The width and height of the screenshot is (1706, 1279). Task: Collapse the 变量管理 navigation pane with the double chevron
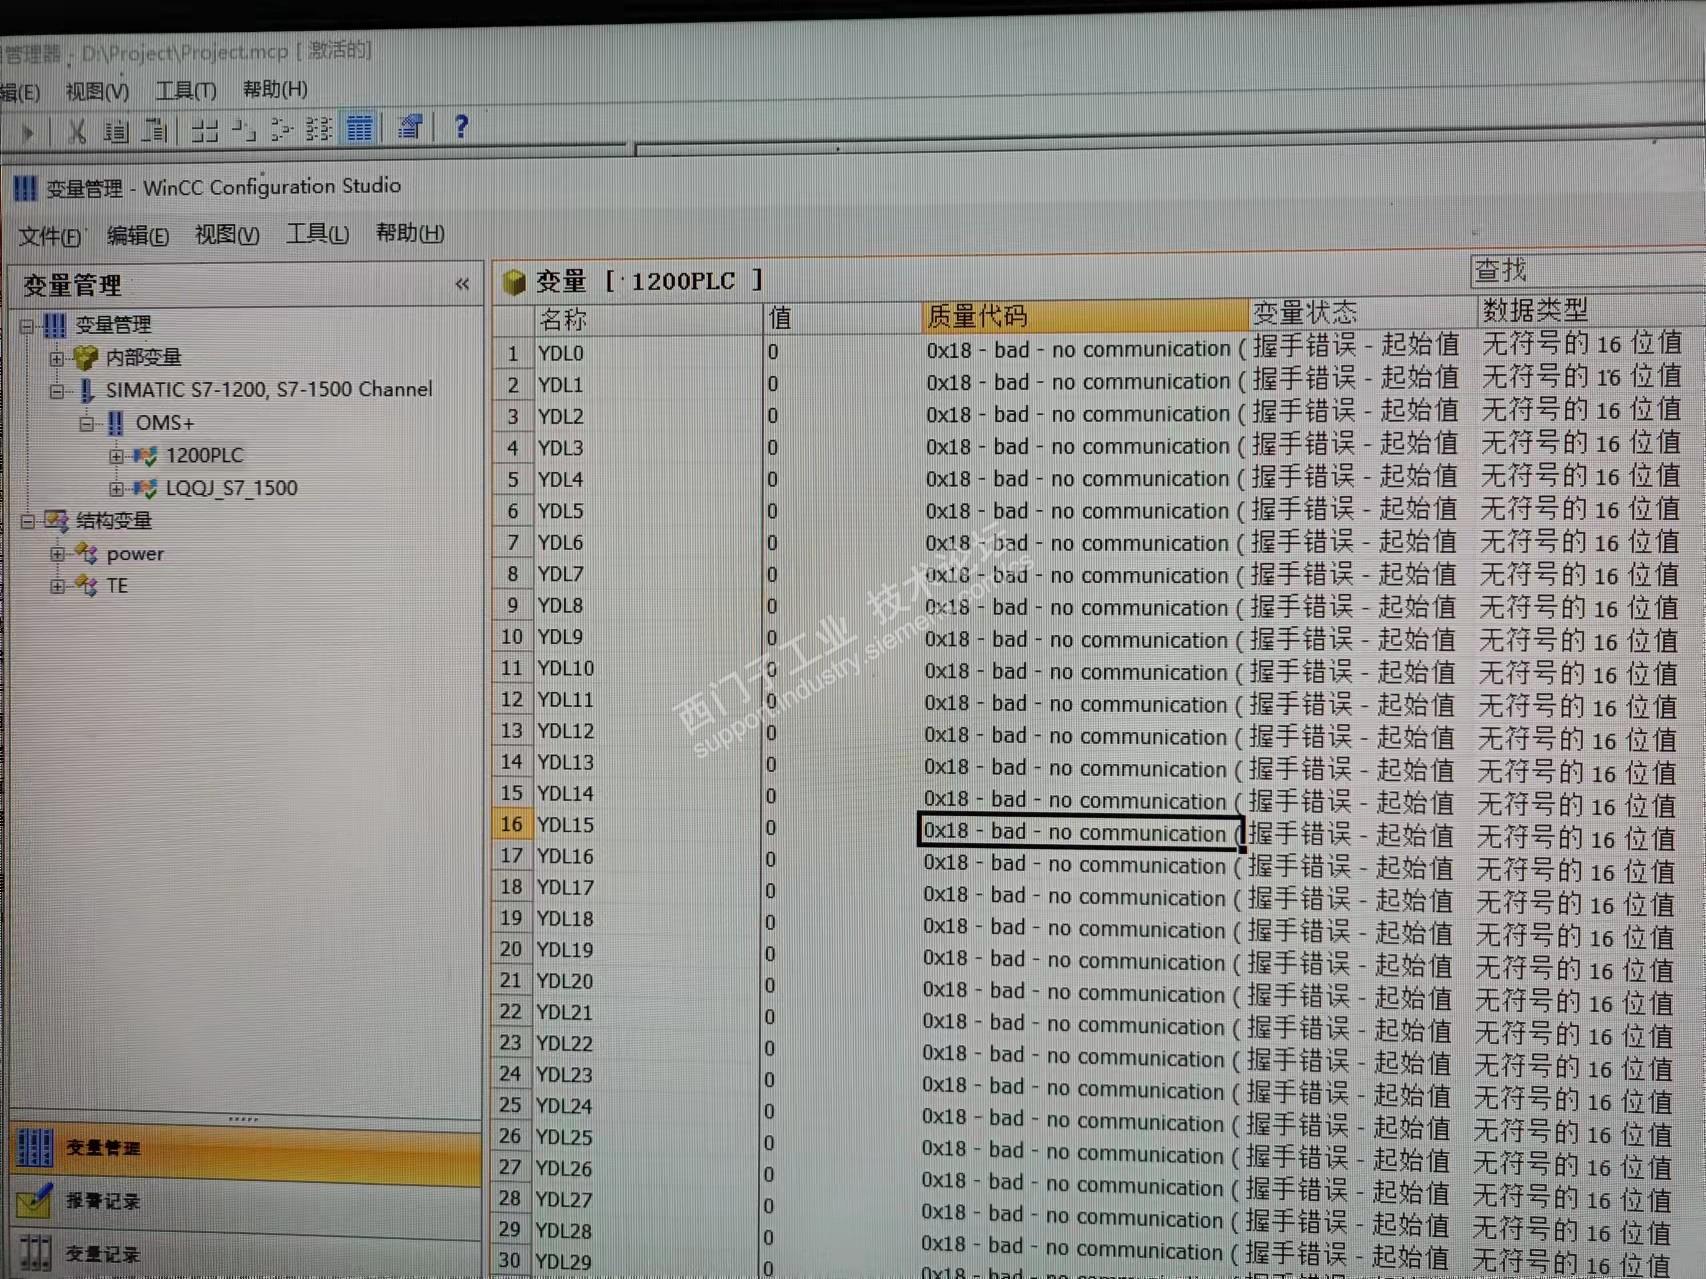pyautogui.click(x=462, y=284)
